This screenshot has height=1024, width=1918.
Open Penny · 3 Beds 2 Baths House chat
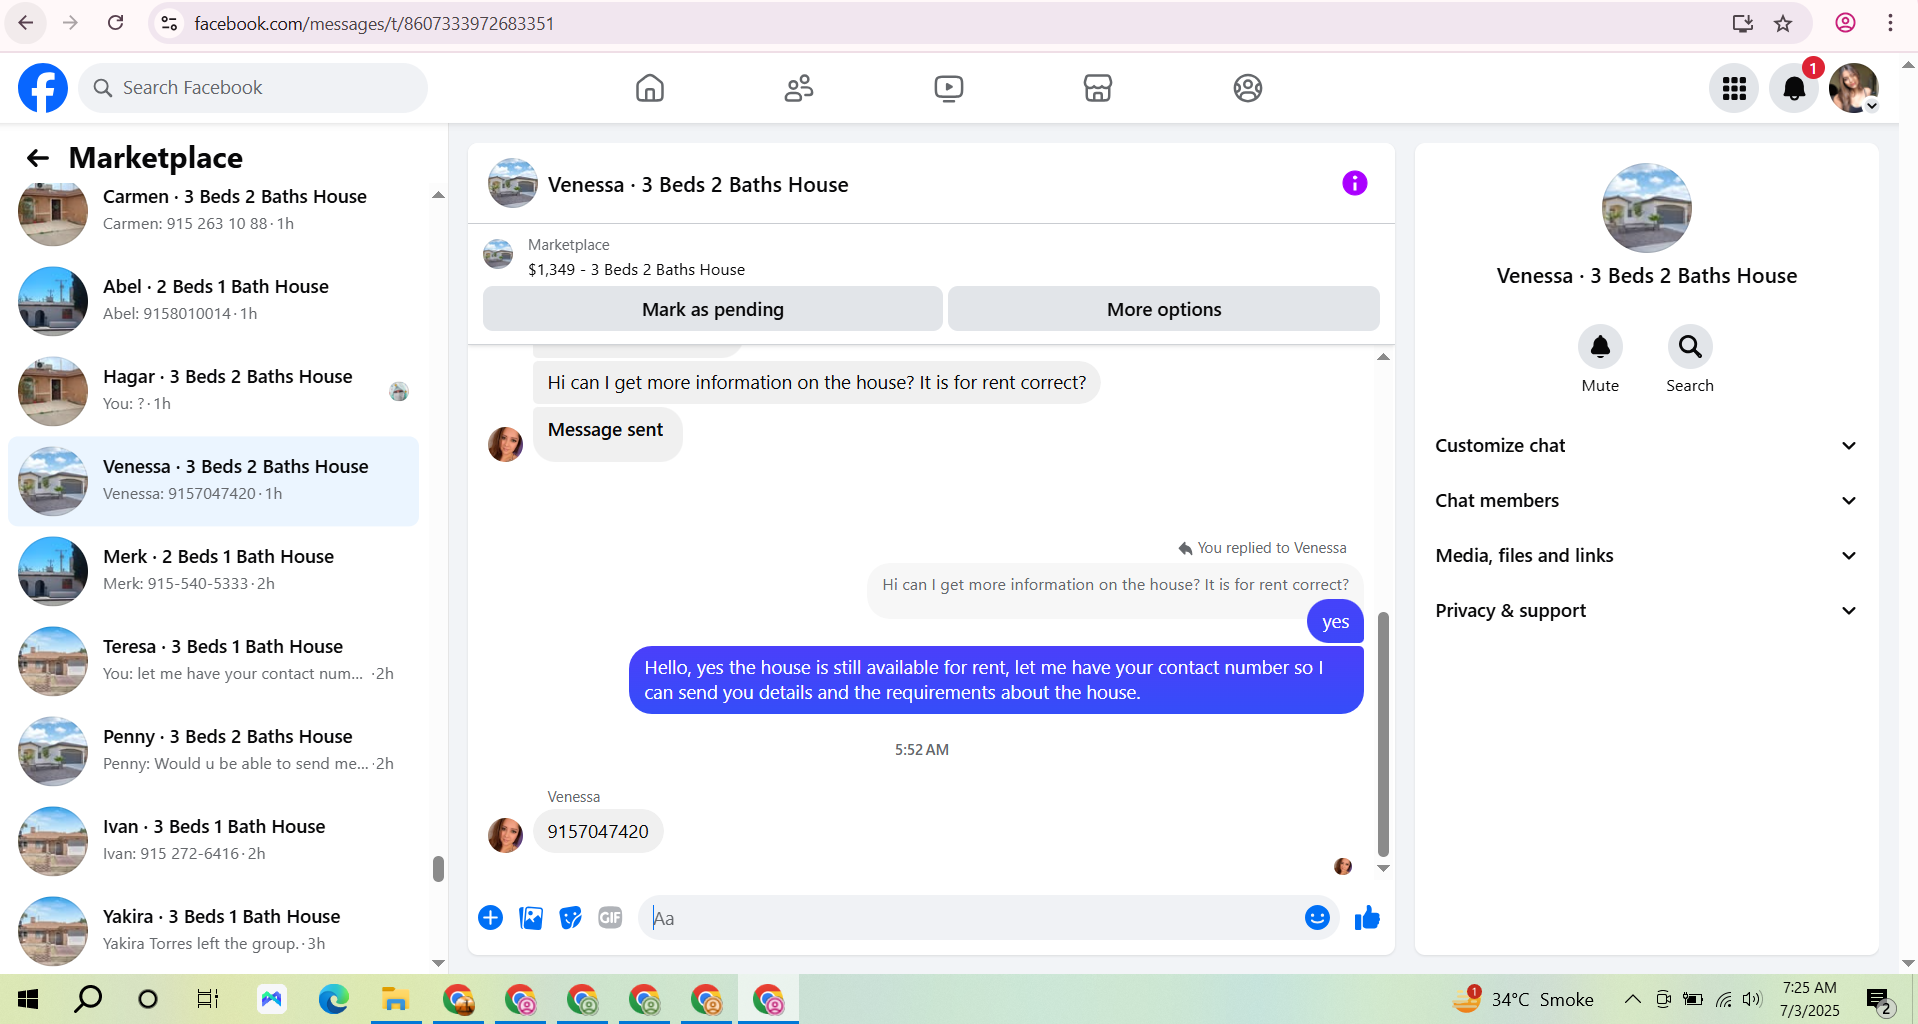click(x=213, y=750)
